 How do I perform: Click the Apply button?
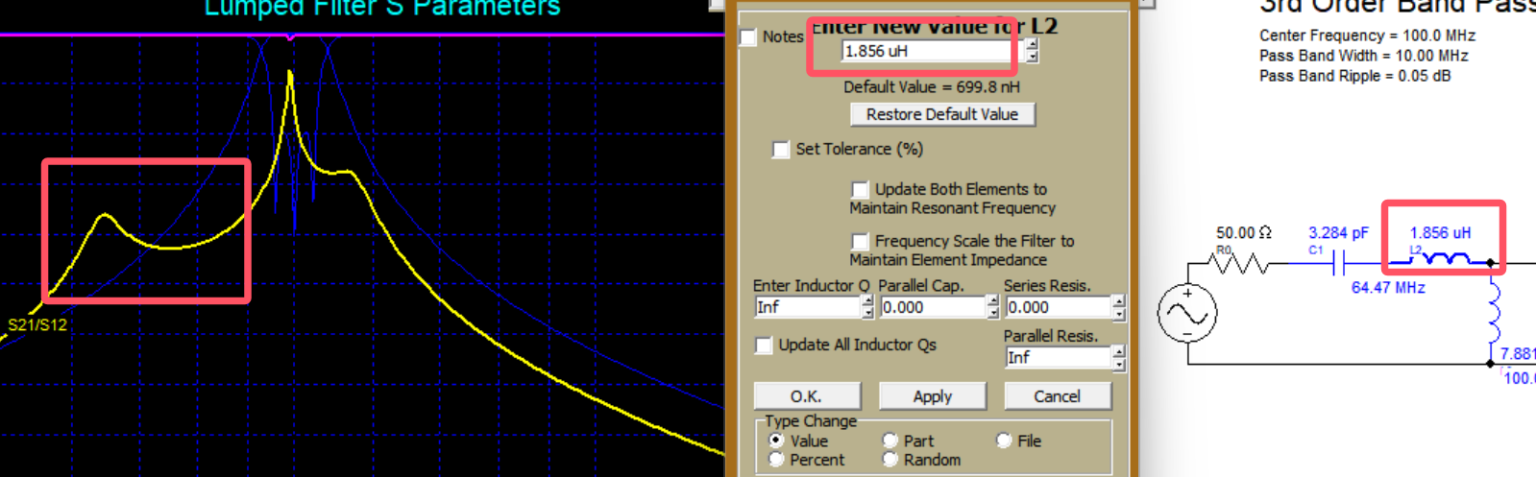point(932,396)
